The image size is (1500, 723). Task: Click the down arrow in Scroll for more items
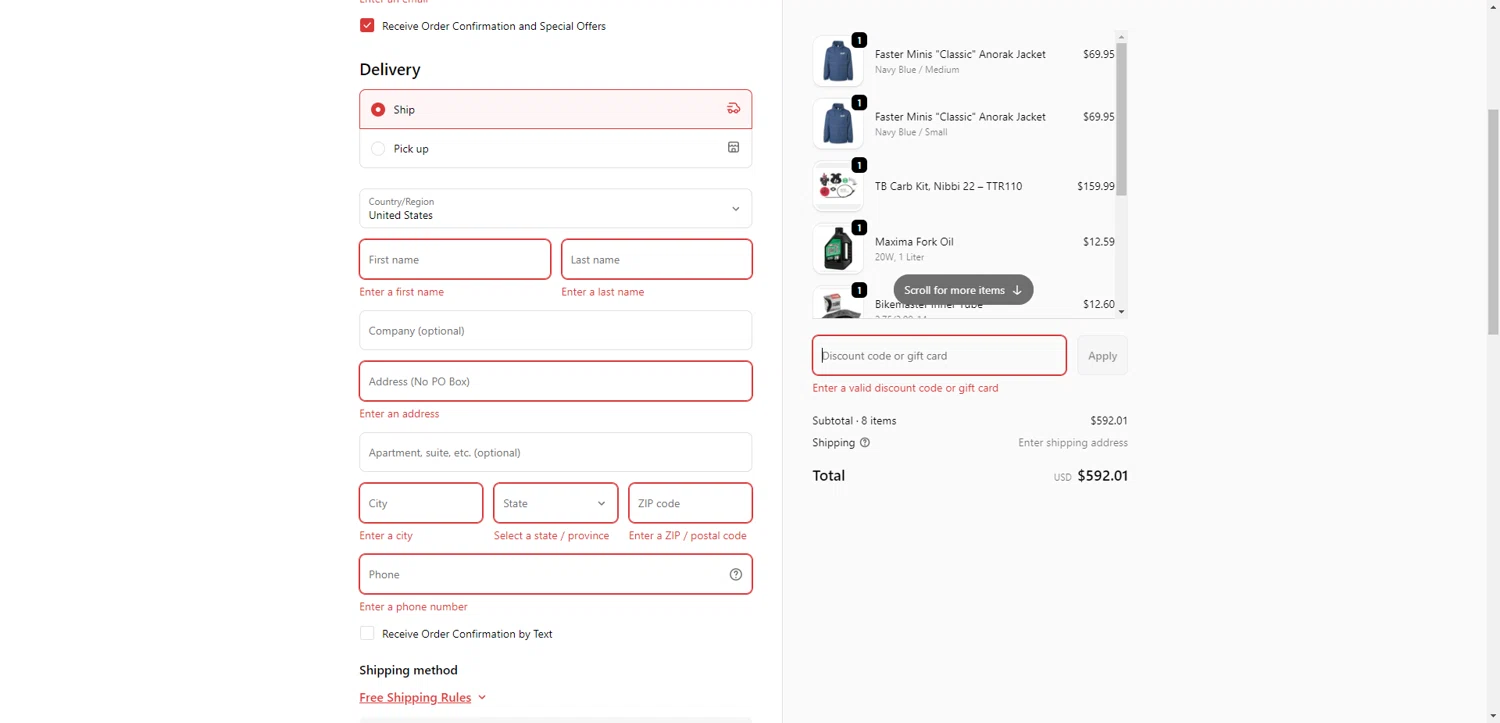(1017, 290)
